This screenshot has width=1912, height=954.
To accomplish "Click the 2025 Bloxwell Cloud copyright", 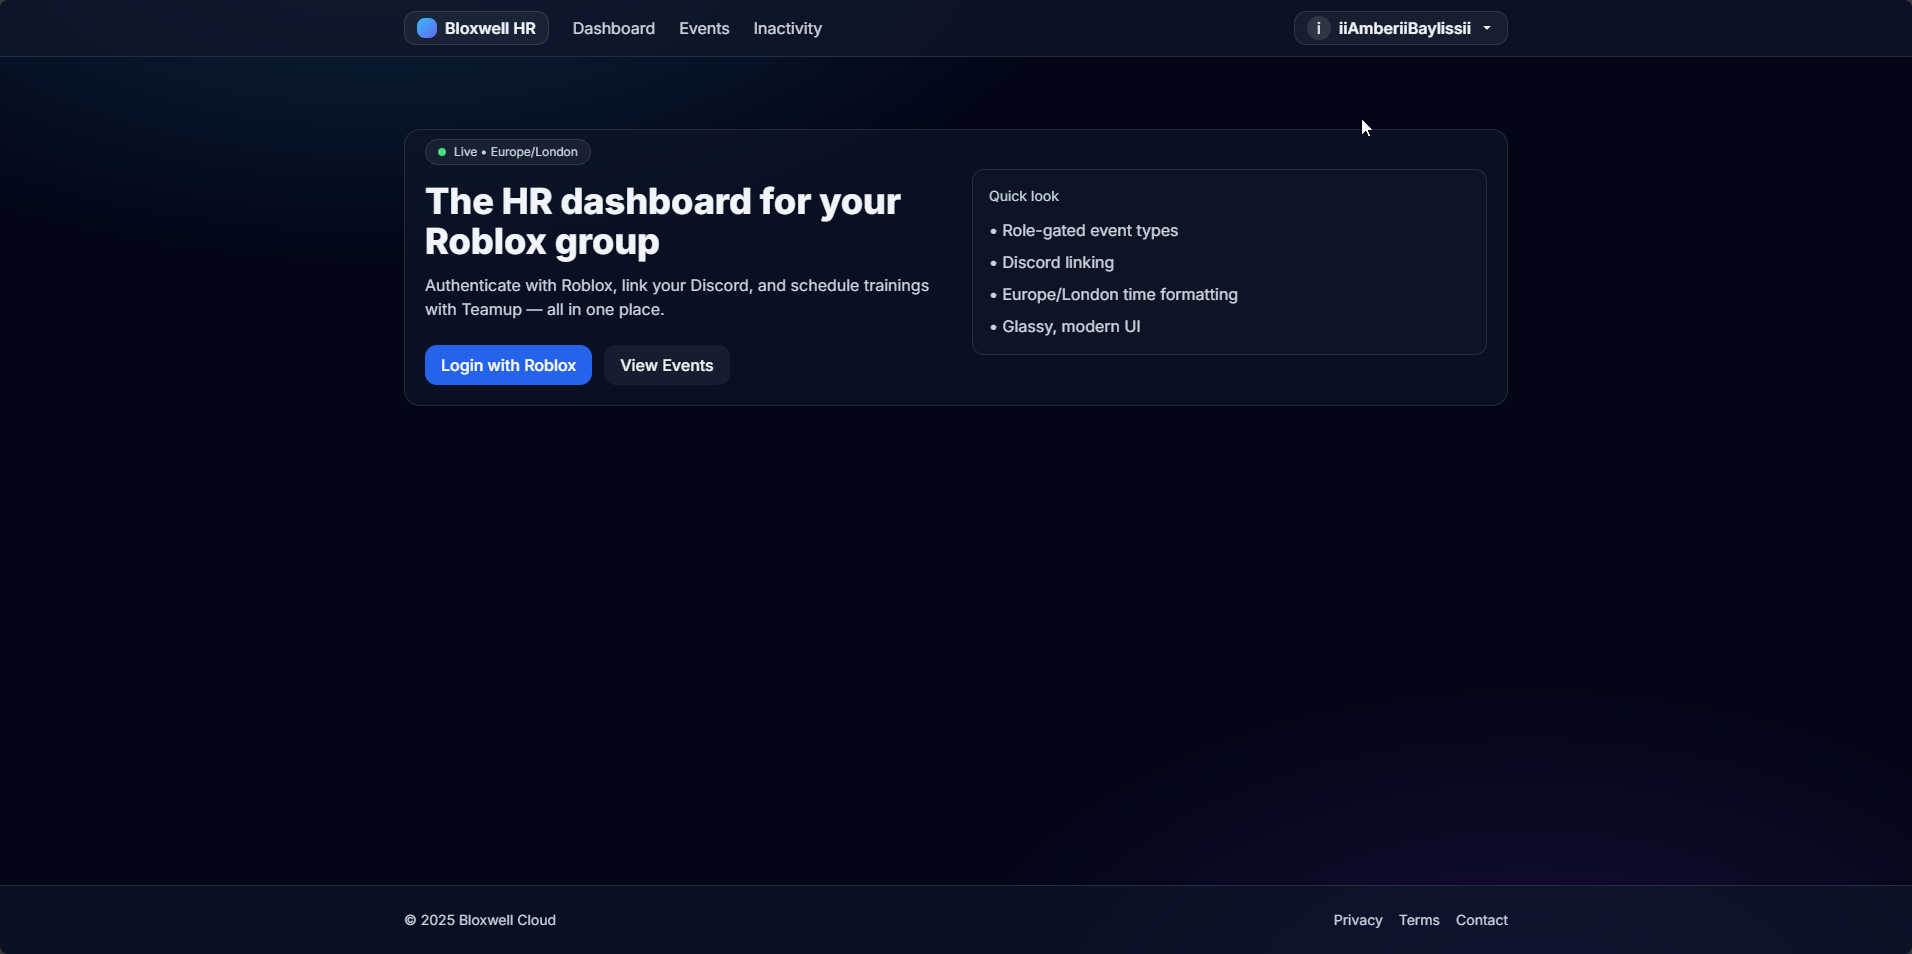I will tap(480, 920).
